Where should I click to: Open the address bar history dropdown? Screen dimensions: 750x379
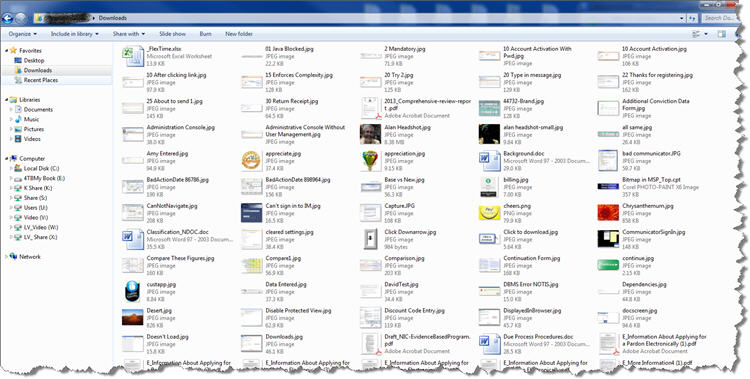(682, 18)
